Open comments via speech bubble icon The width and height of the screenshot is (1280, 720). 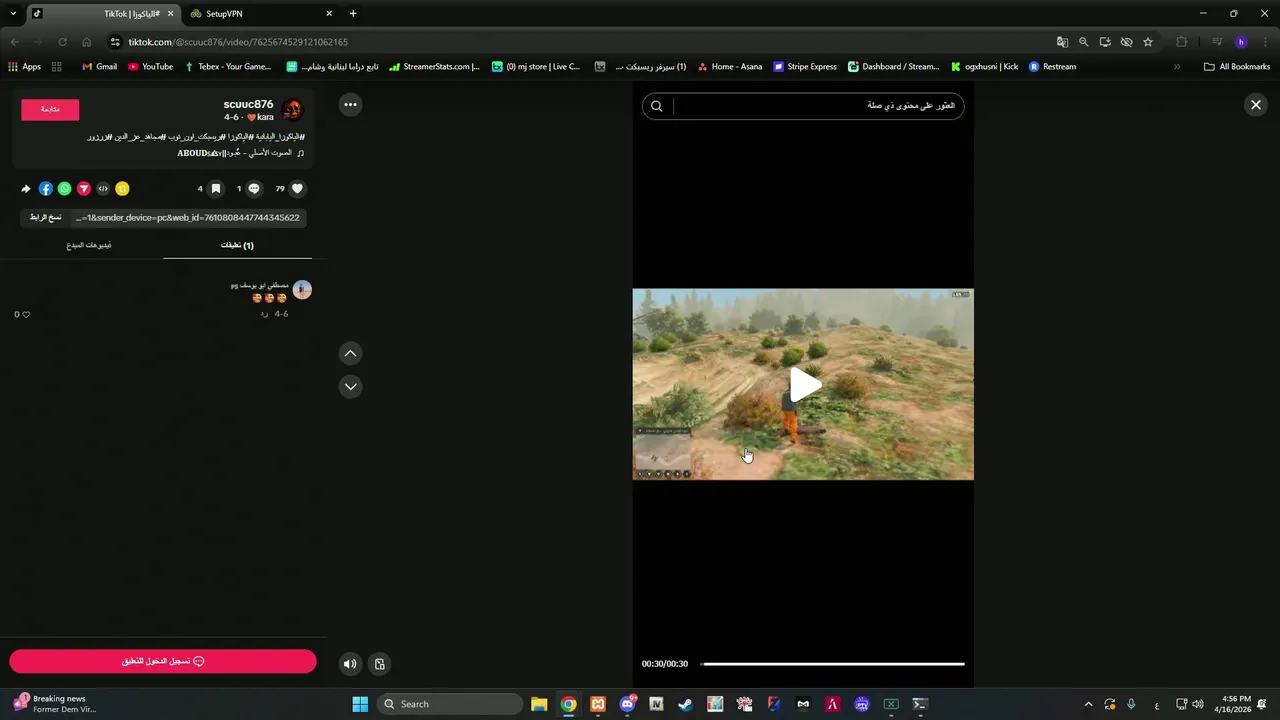pyautogui.click(x=254, y=188)
